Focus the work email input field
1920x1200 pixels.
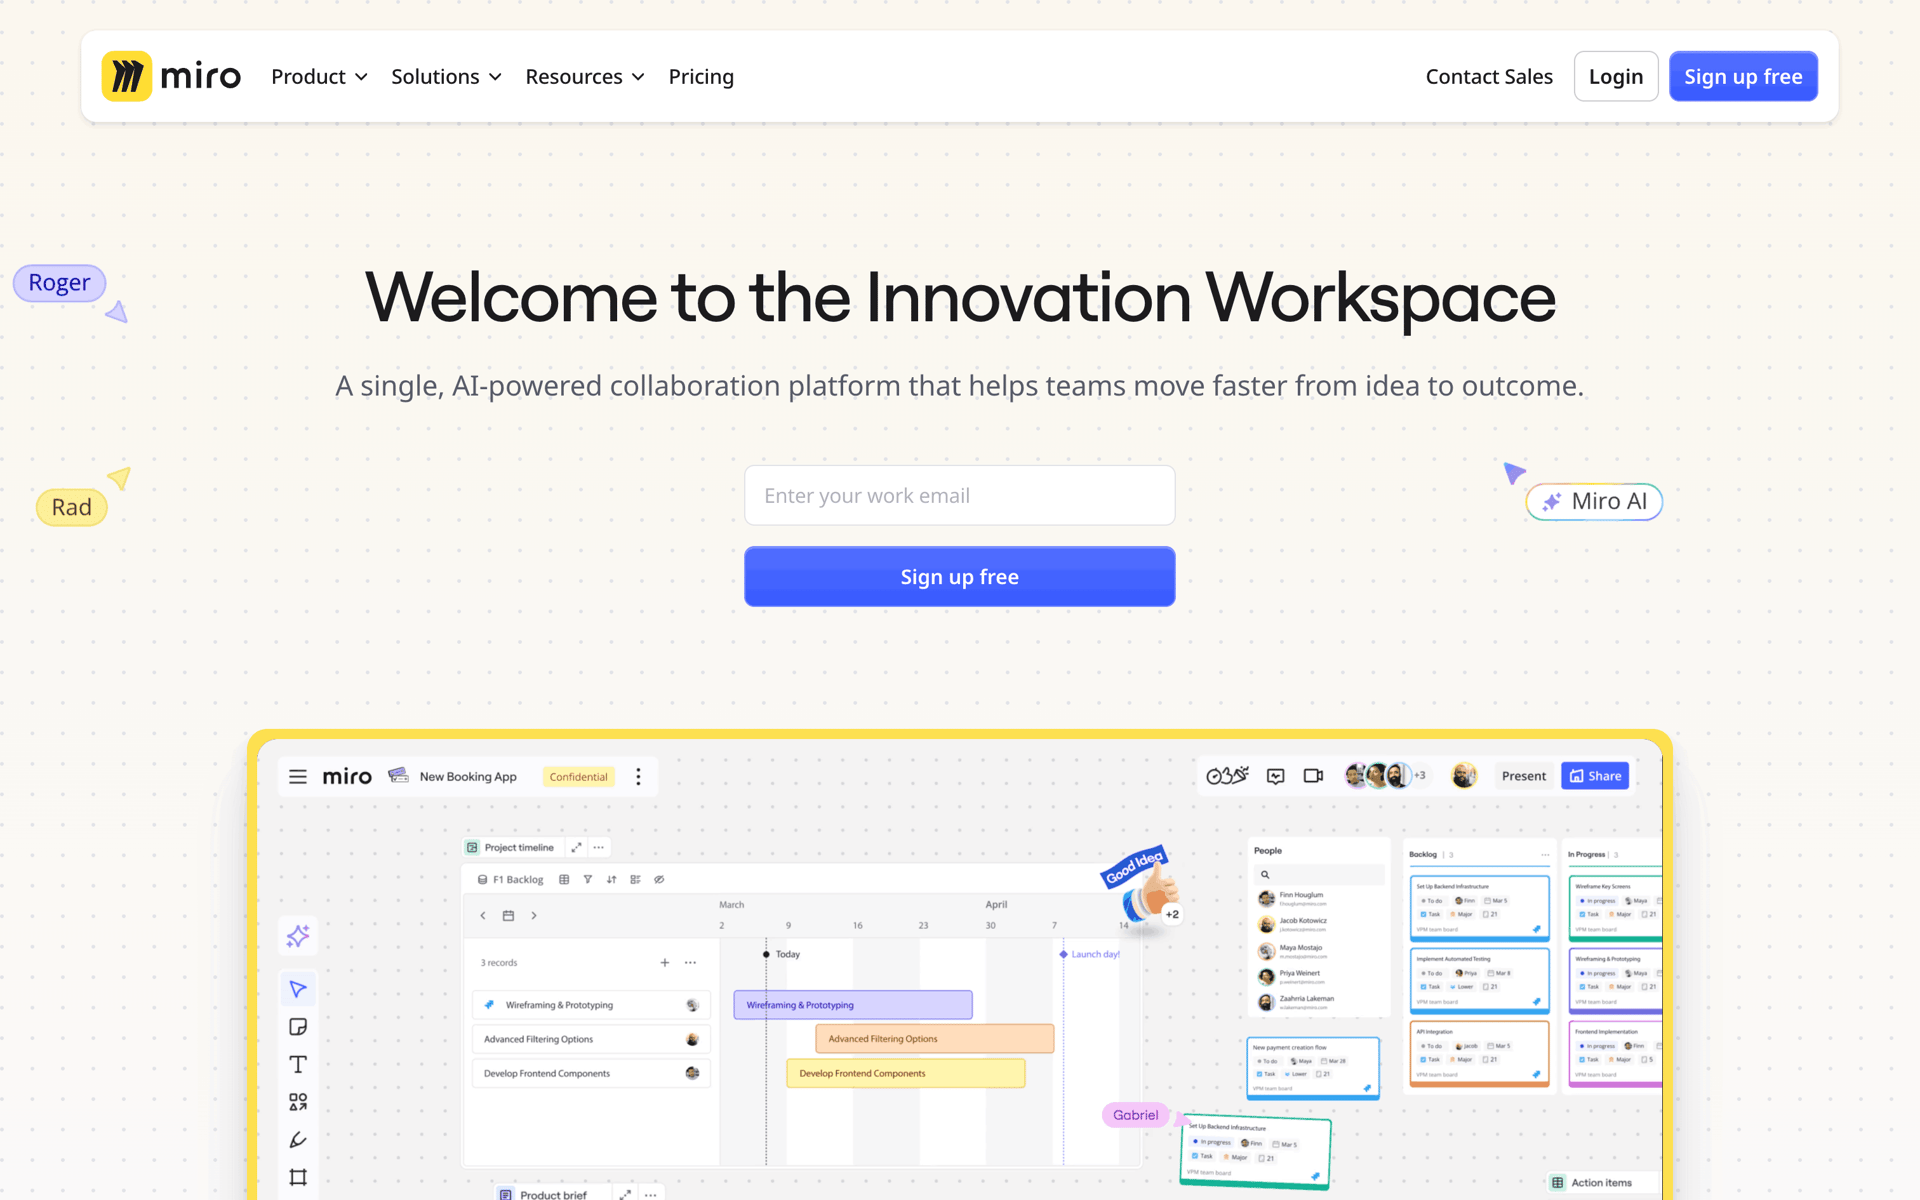(x=959, y=495)
